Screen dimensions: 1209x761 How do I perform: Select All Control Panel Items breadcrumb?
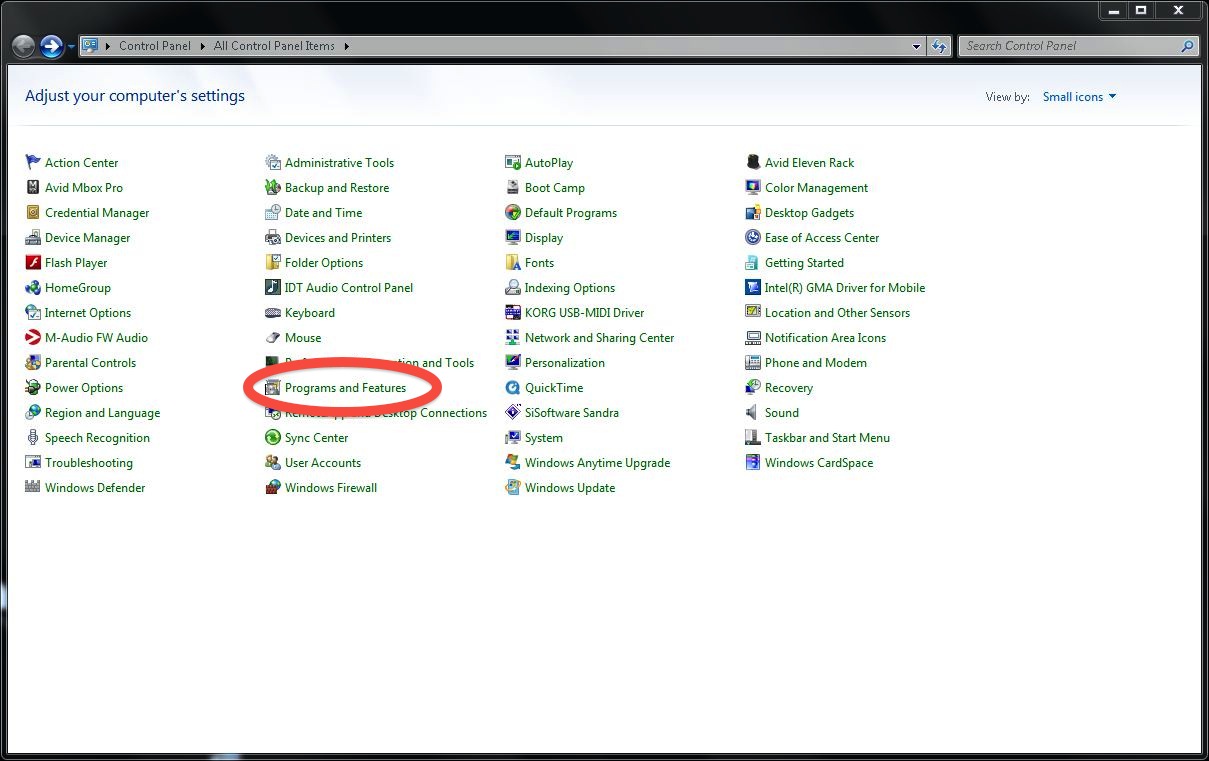pos(274,46)
